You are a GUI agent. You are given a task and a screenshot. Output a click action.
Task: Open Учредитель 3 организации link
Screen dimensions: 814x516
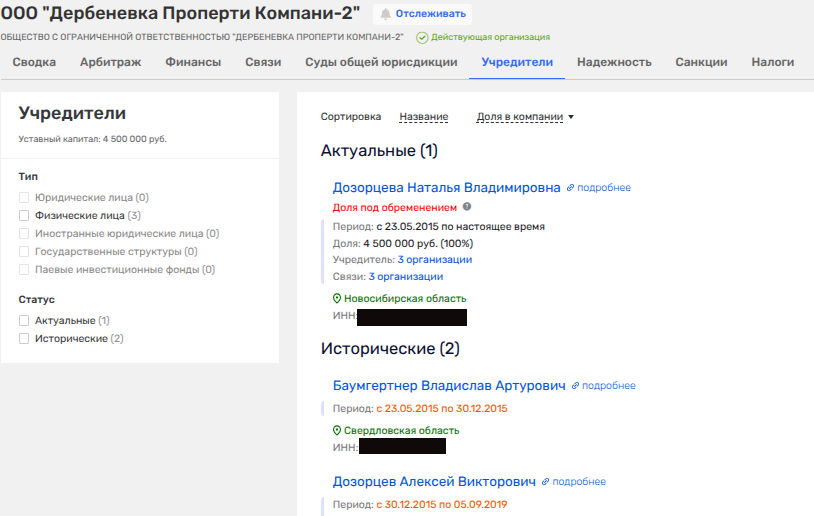434,259
